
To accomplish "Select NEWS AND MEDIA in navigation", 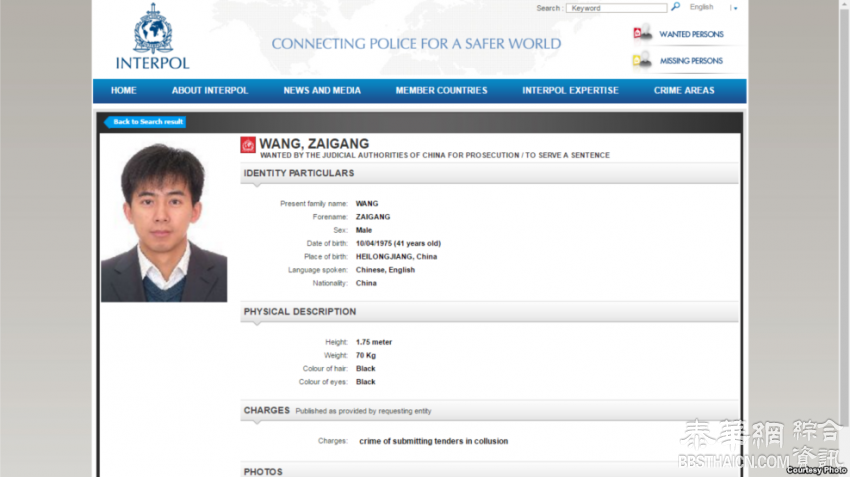I will [322, 91].
